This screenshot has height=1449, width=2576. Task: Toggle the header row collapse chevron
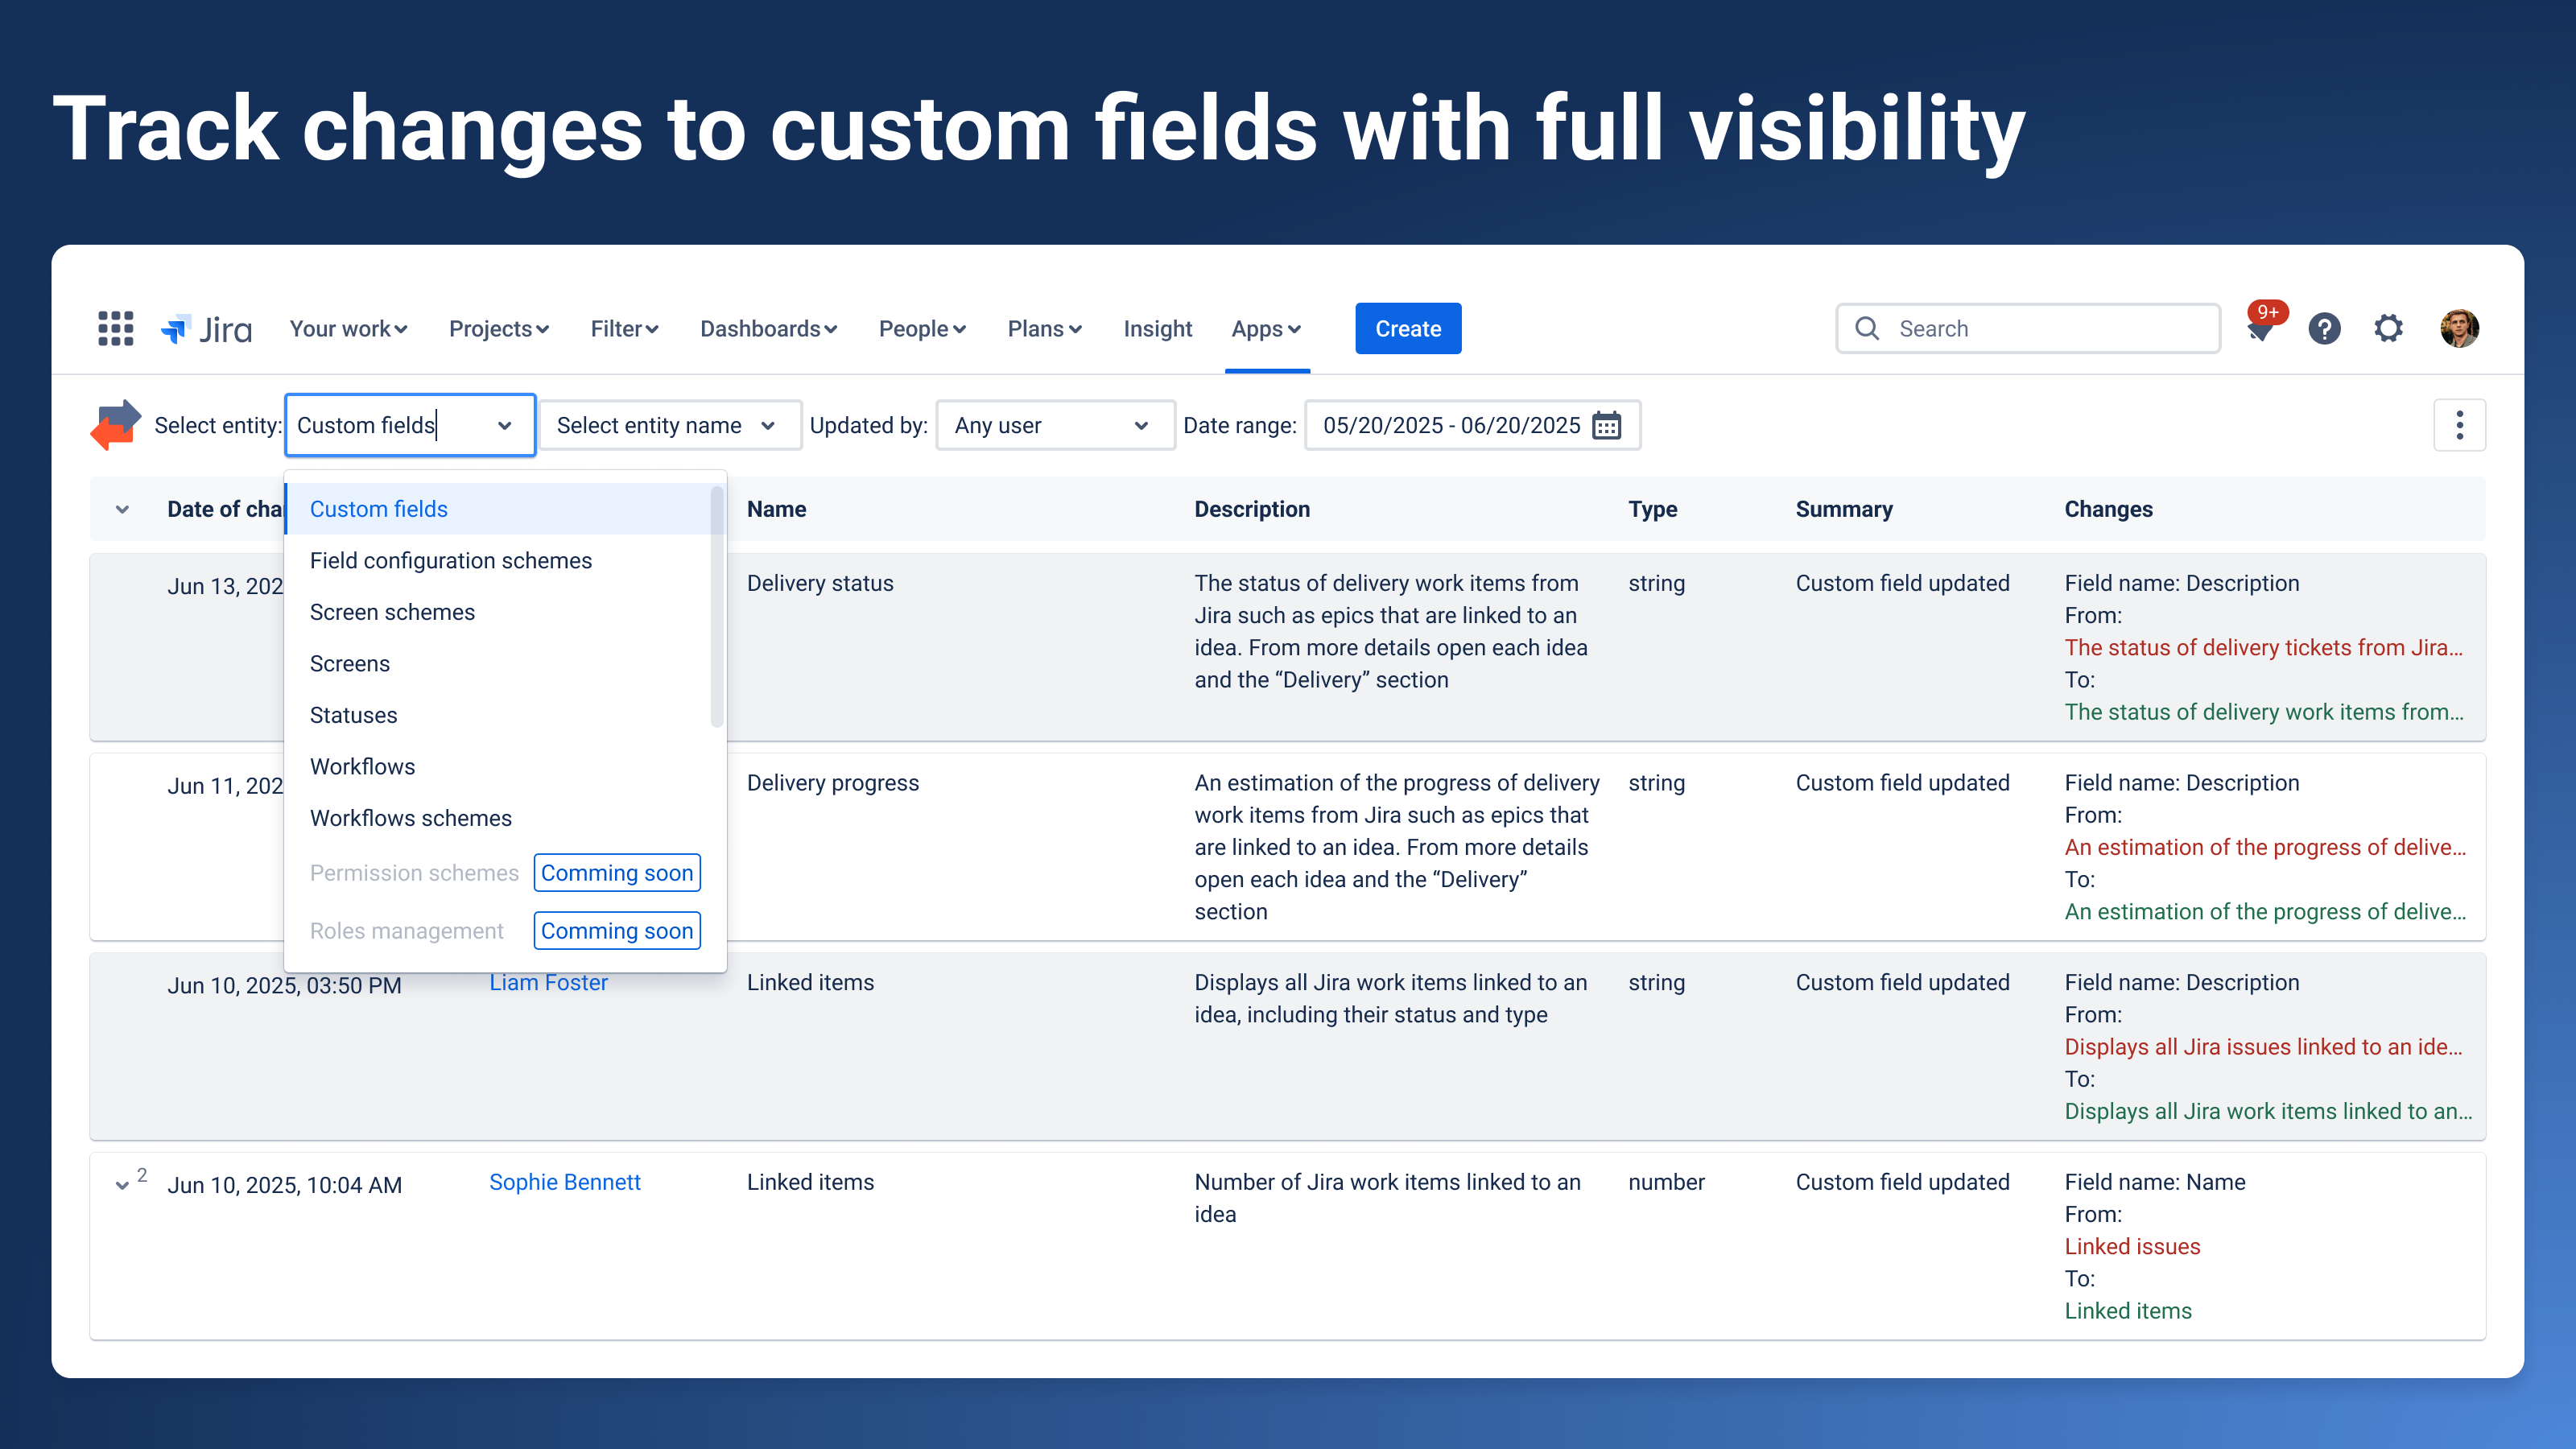tap(122, 509)
